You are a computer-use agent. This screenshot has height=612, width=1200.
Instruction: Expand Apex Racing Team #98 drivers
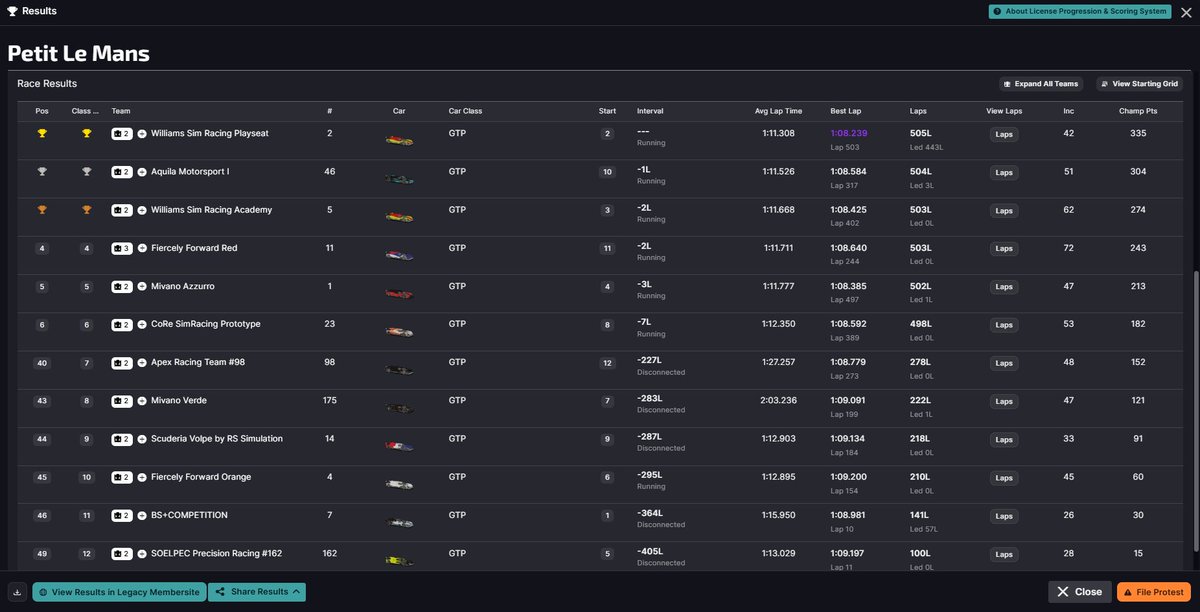(142, 363)
